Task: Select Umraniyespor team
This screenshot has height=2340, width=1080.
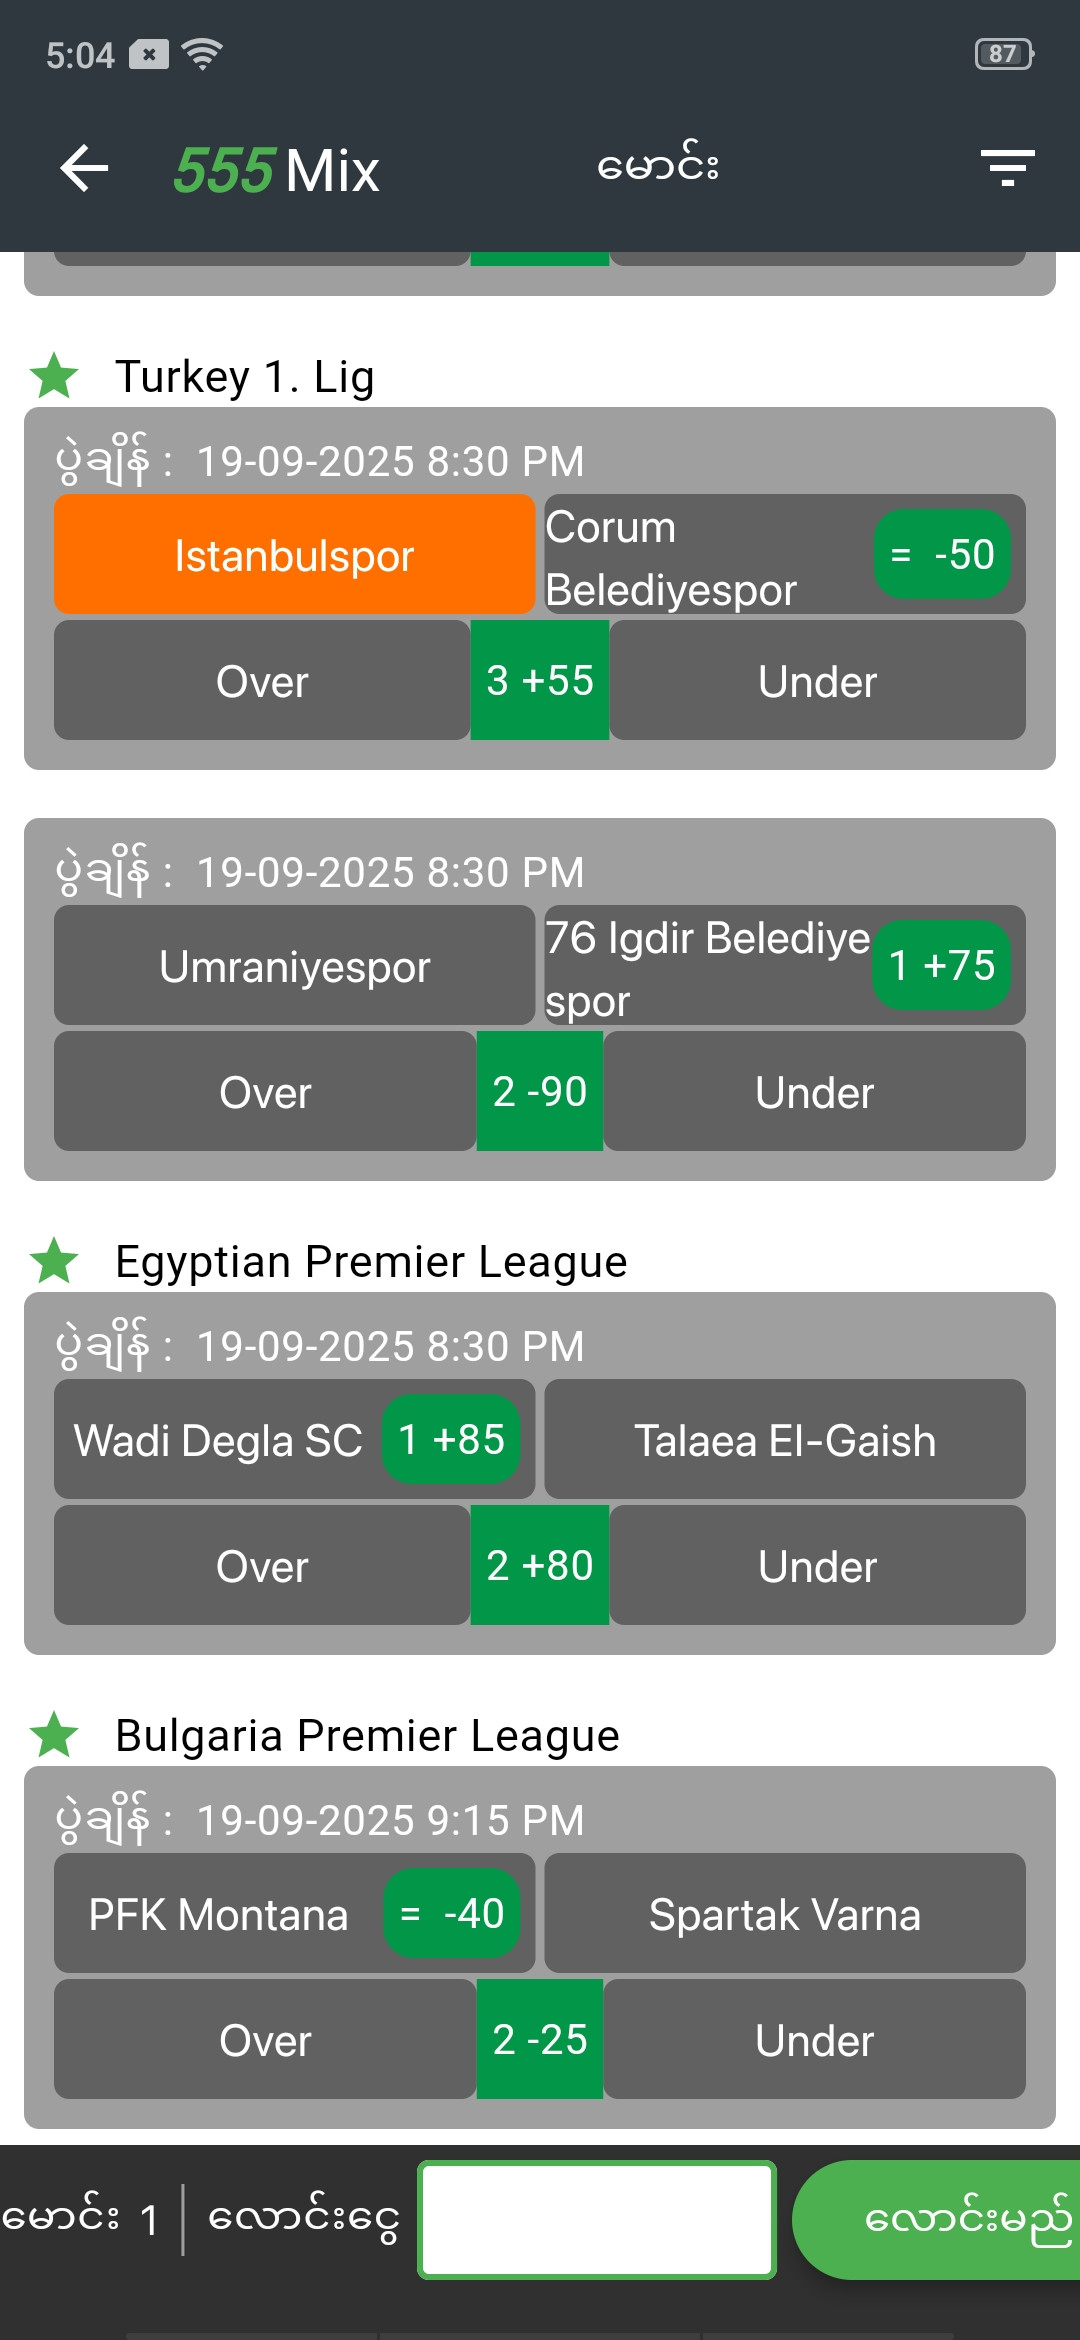Action: [x=294, y=966]
